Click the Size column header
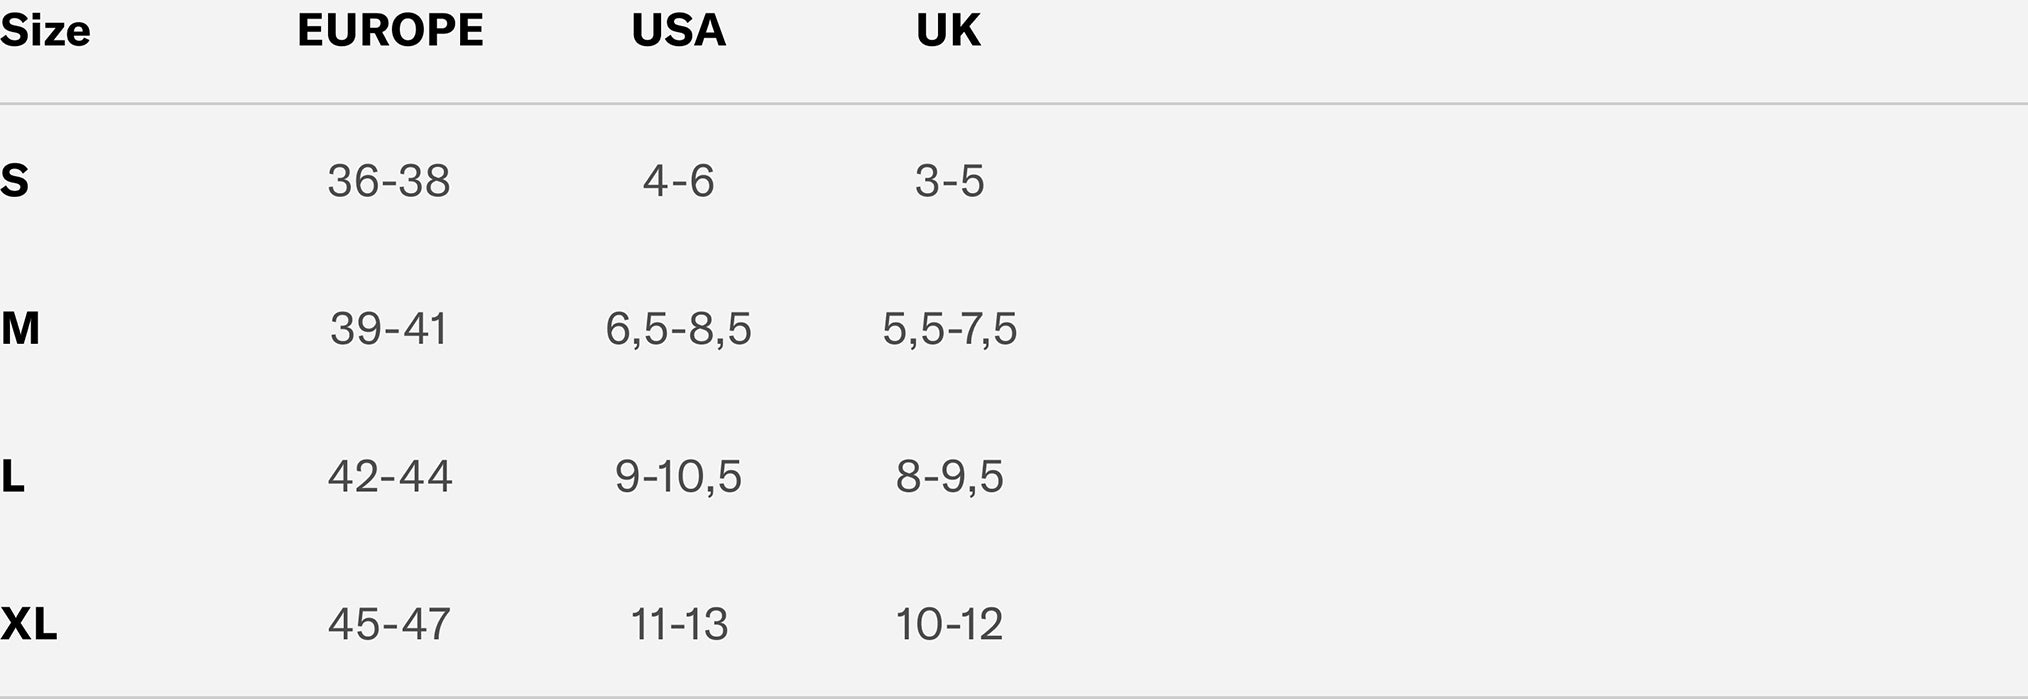Screen dimensions: 2028x699 (45, 31)
